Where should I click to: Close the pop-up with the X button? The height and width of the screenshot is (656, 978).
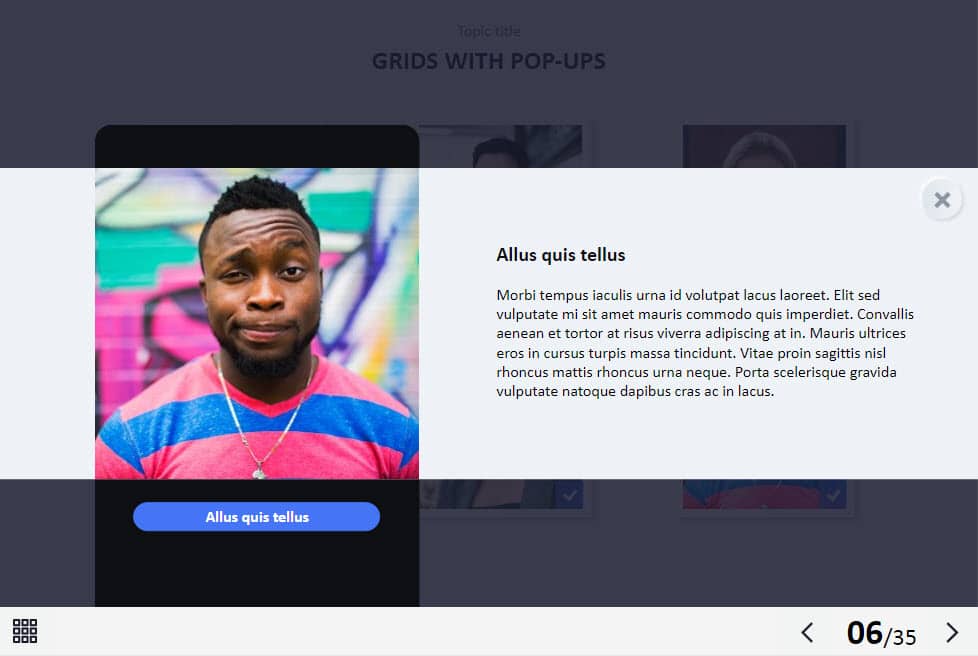coord(942,200)
